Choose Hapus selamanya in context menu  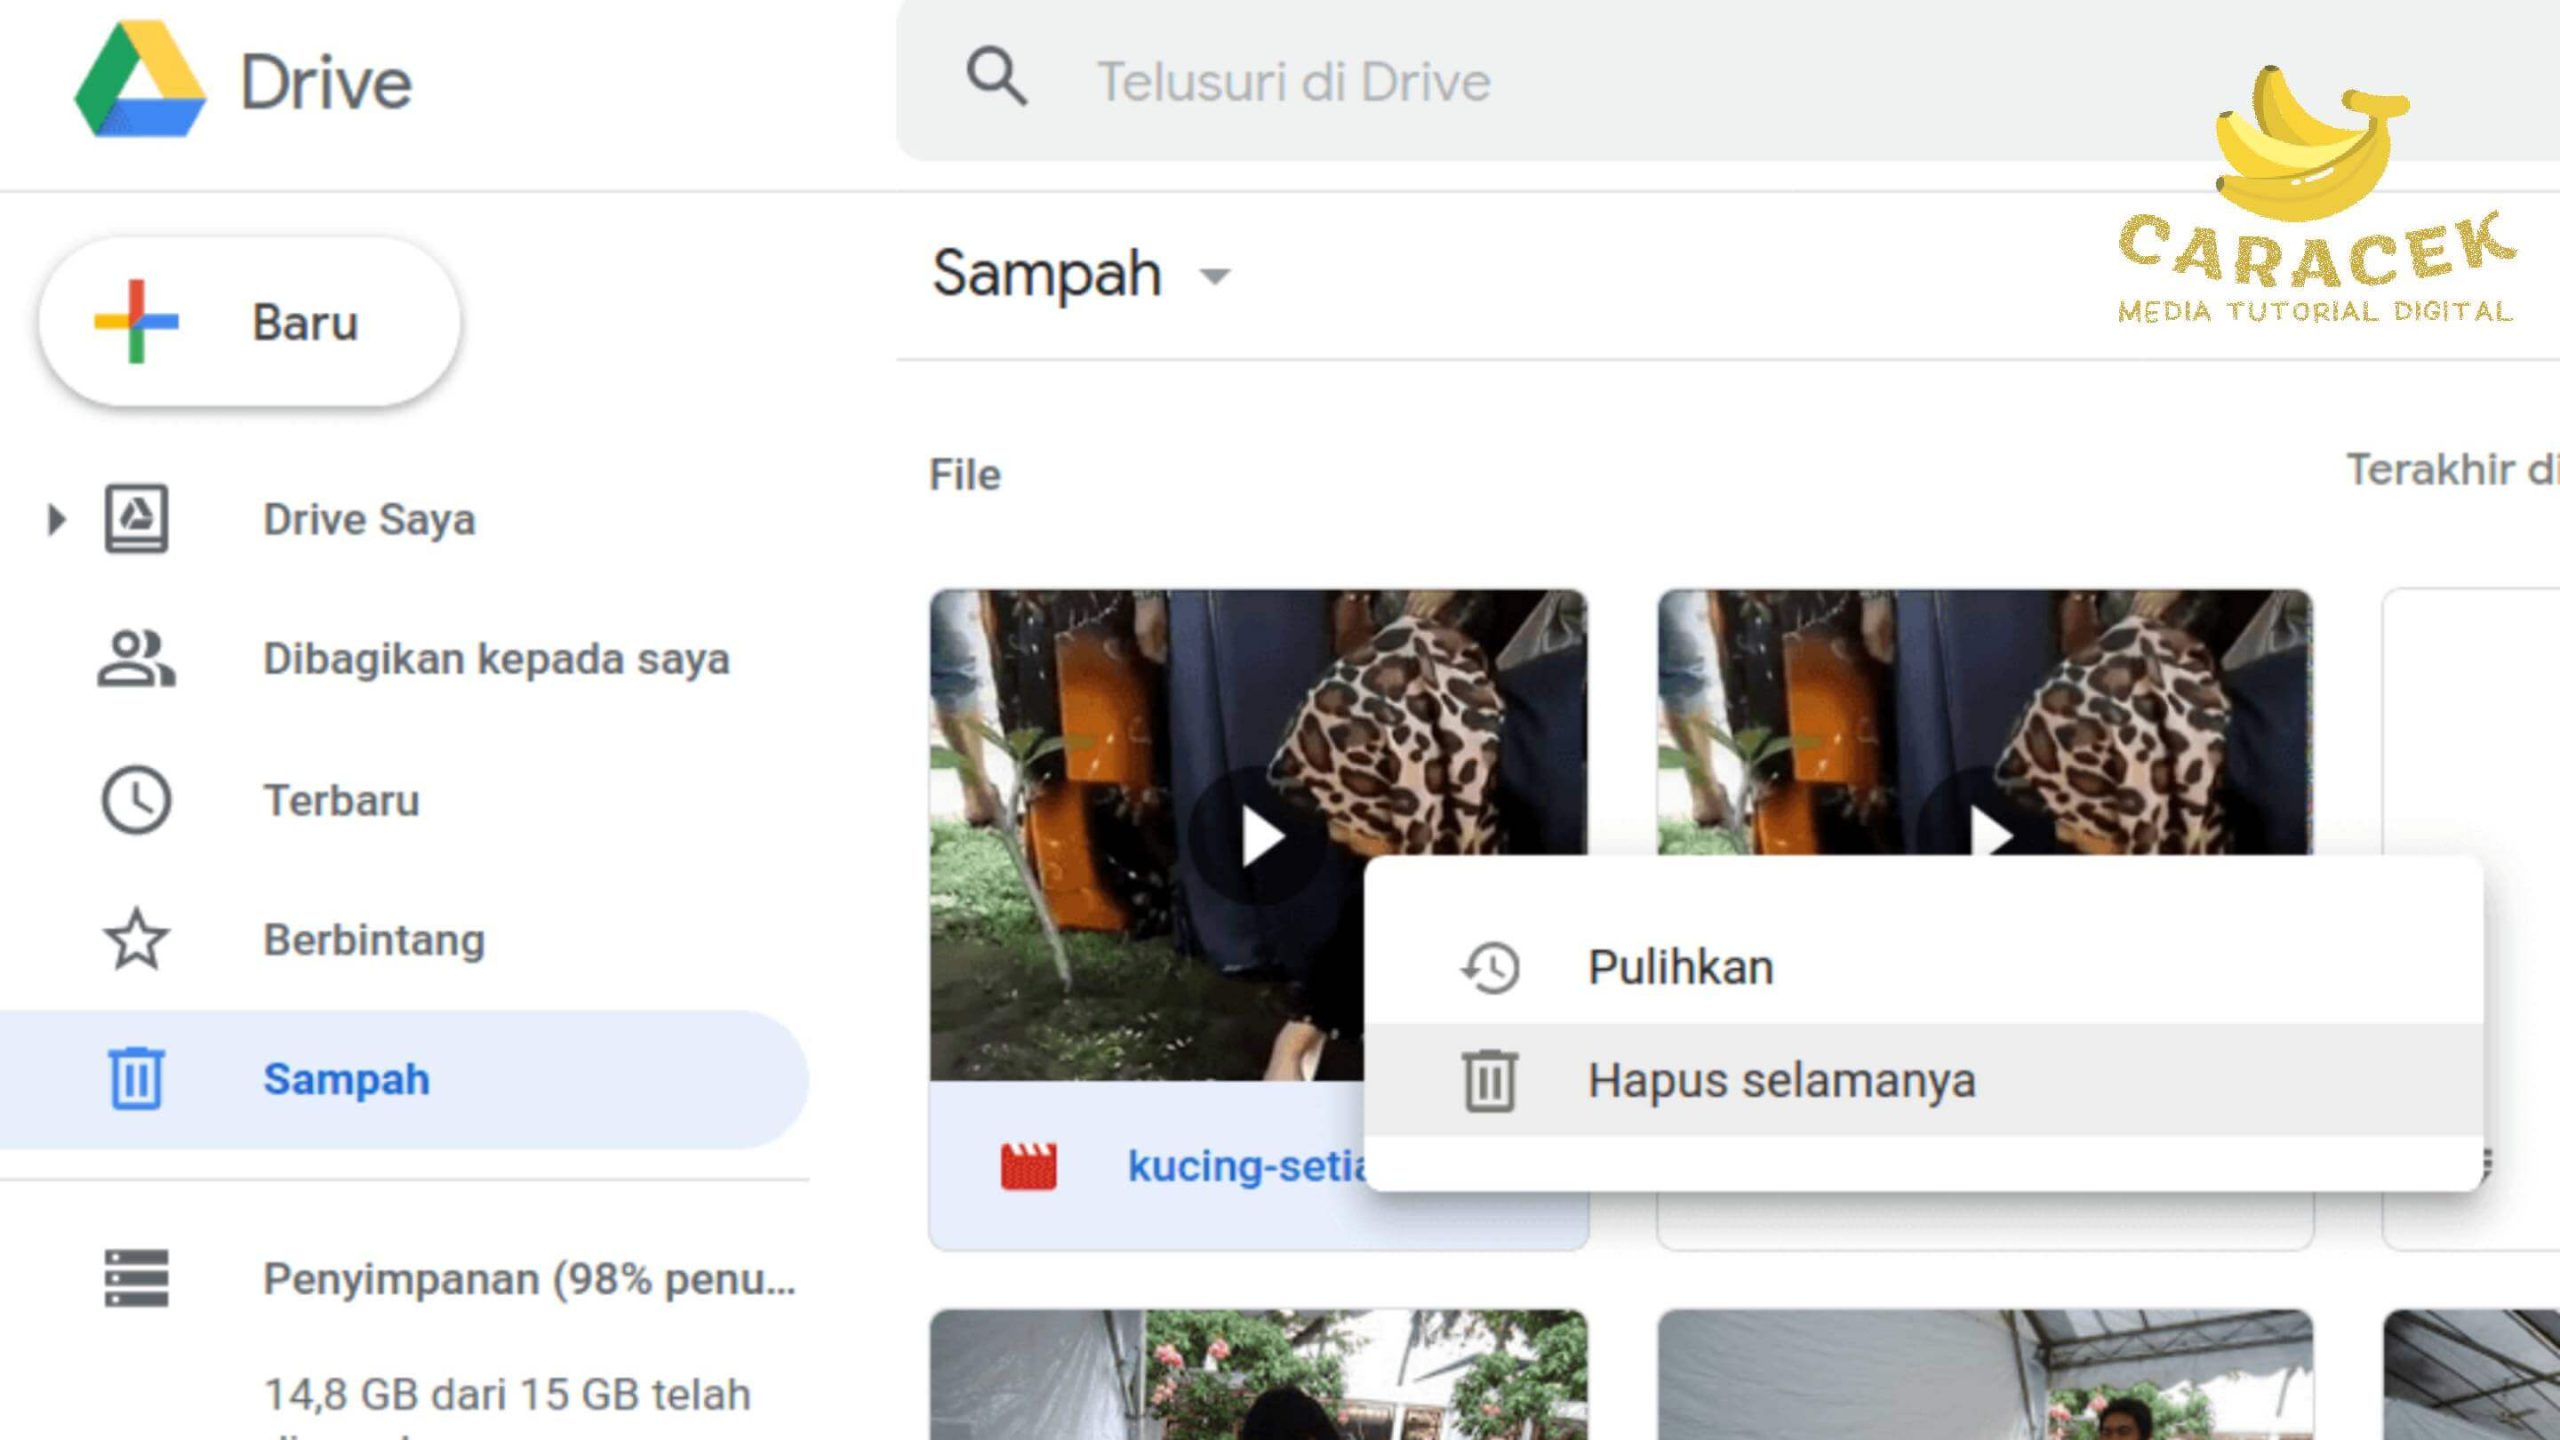pyautogui.click(x=1780, y=1081)
